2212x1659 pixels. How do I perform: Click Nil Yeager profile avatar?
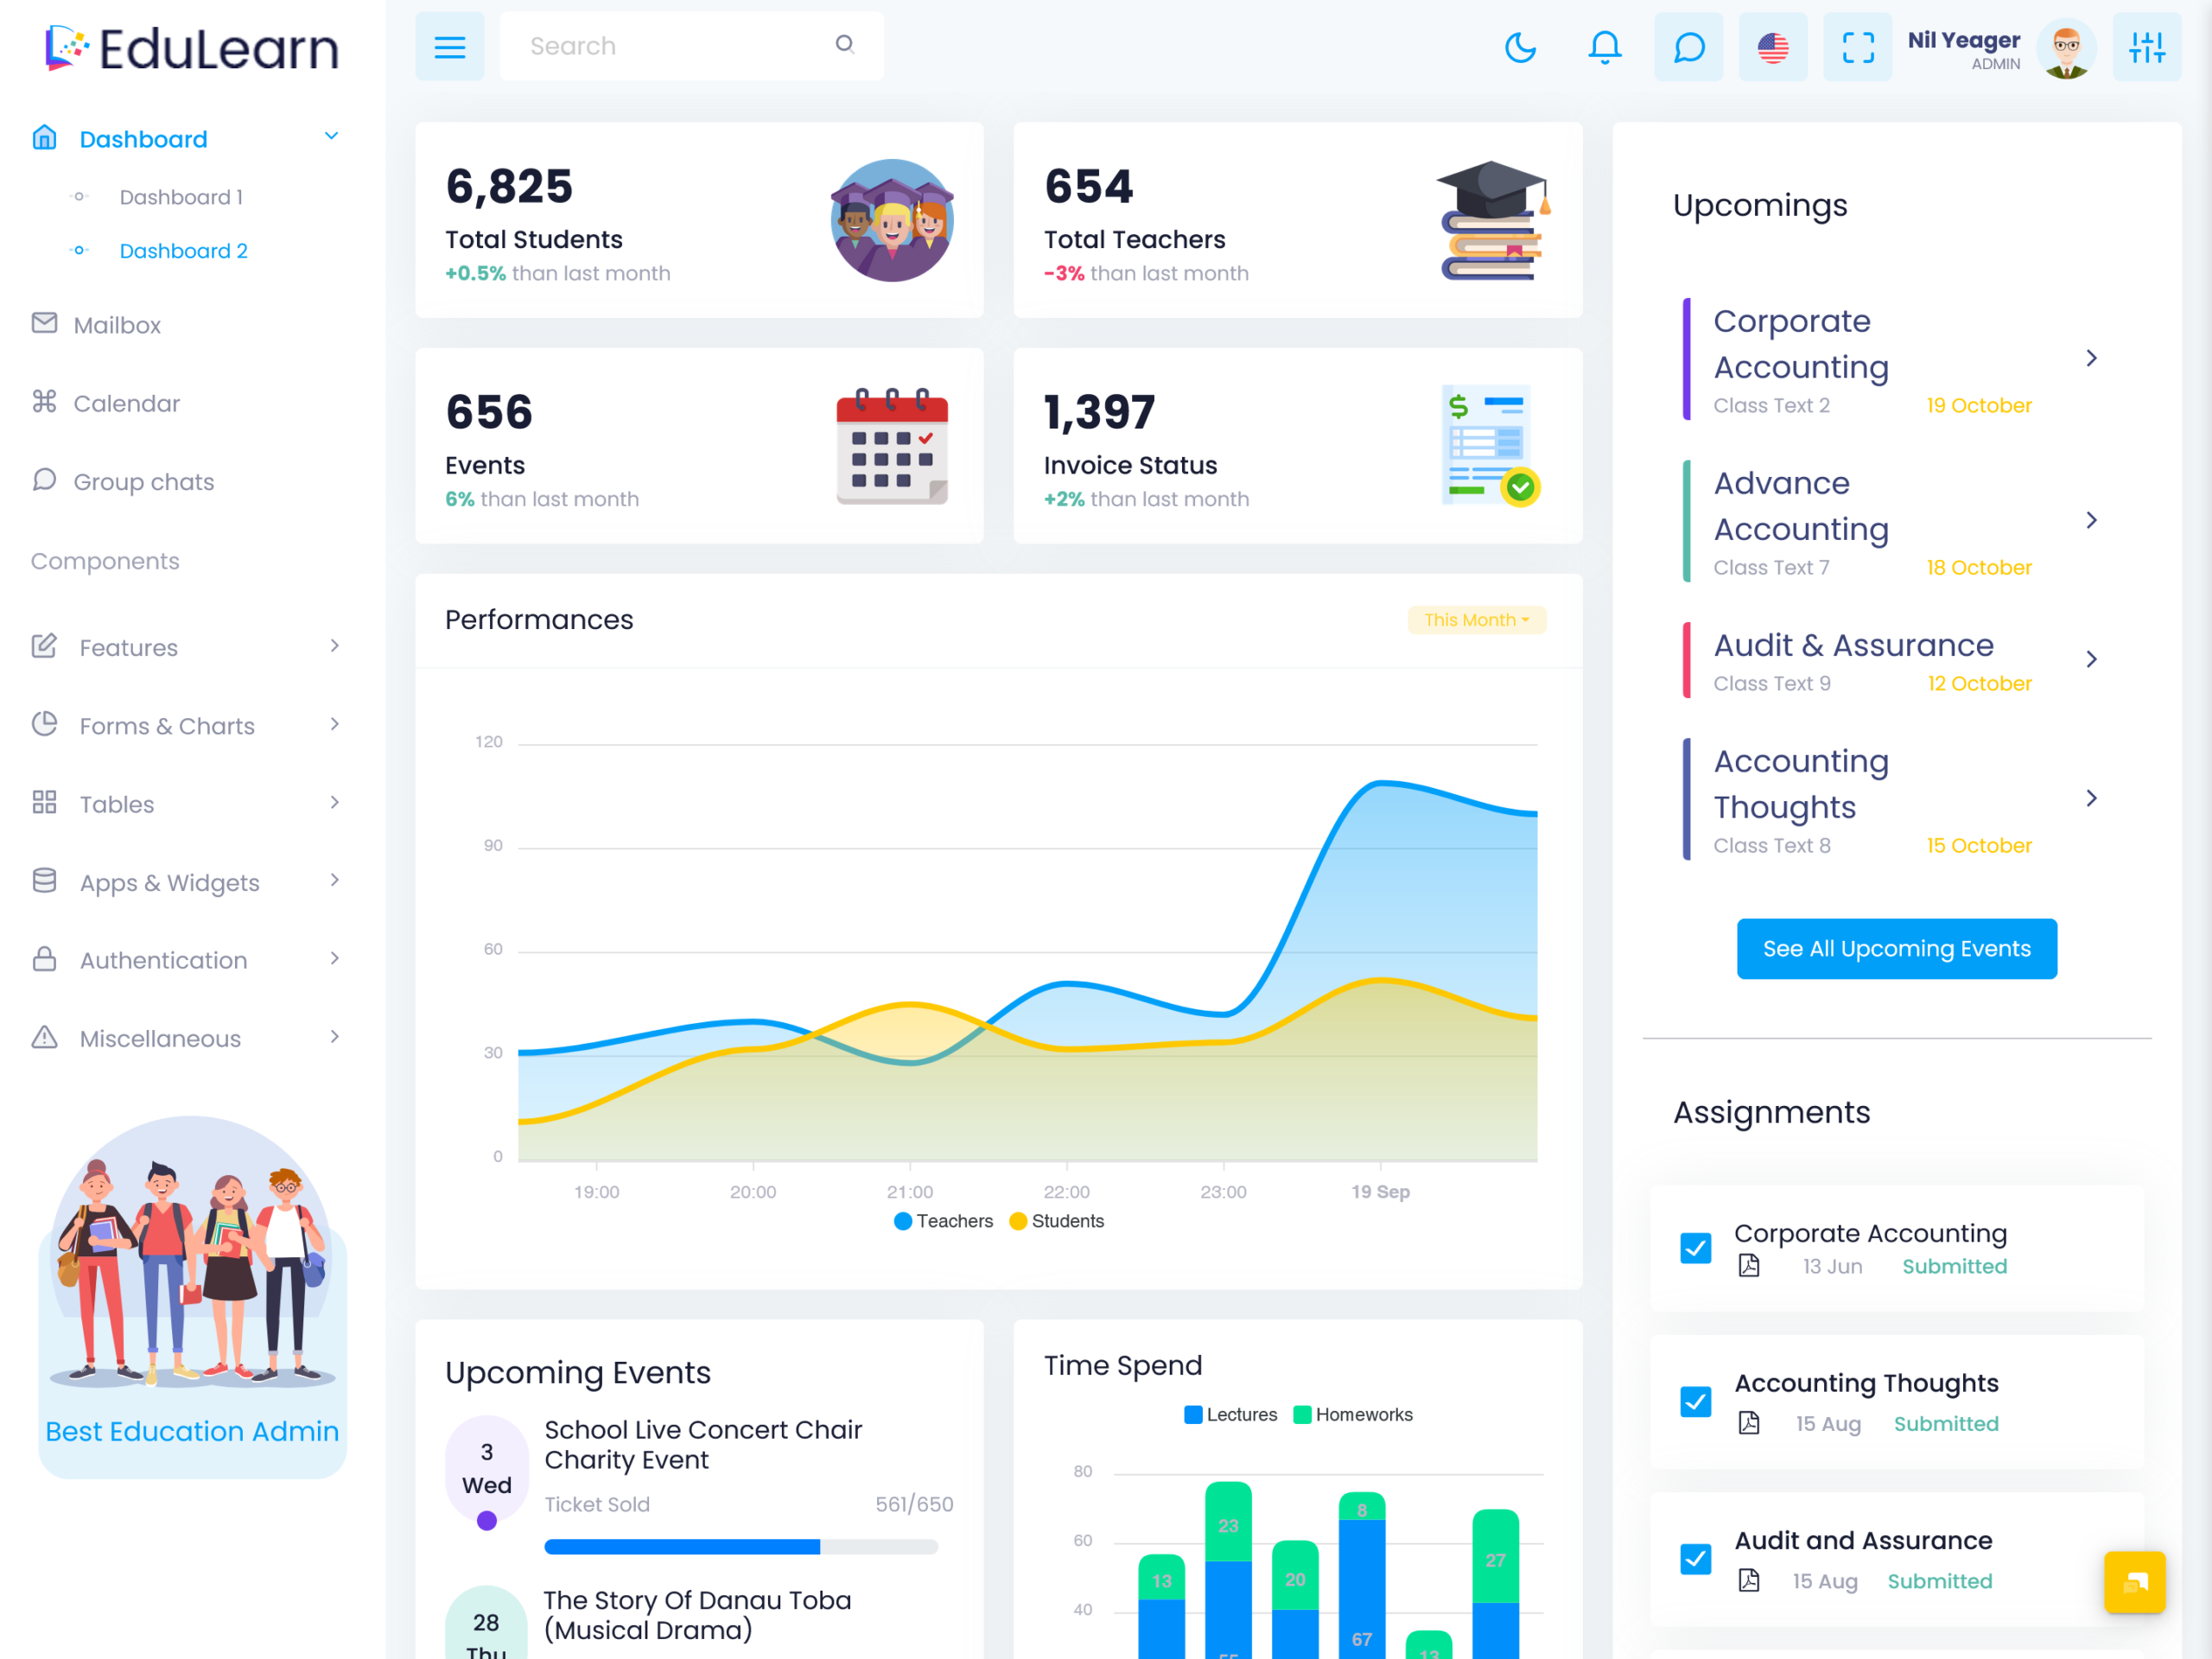point(2066,47)
